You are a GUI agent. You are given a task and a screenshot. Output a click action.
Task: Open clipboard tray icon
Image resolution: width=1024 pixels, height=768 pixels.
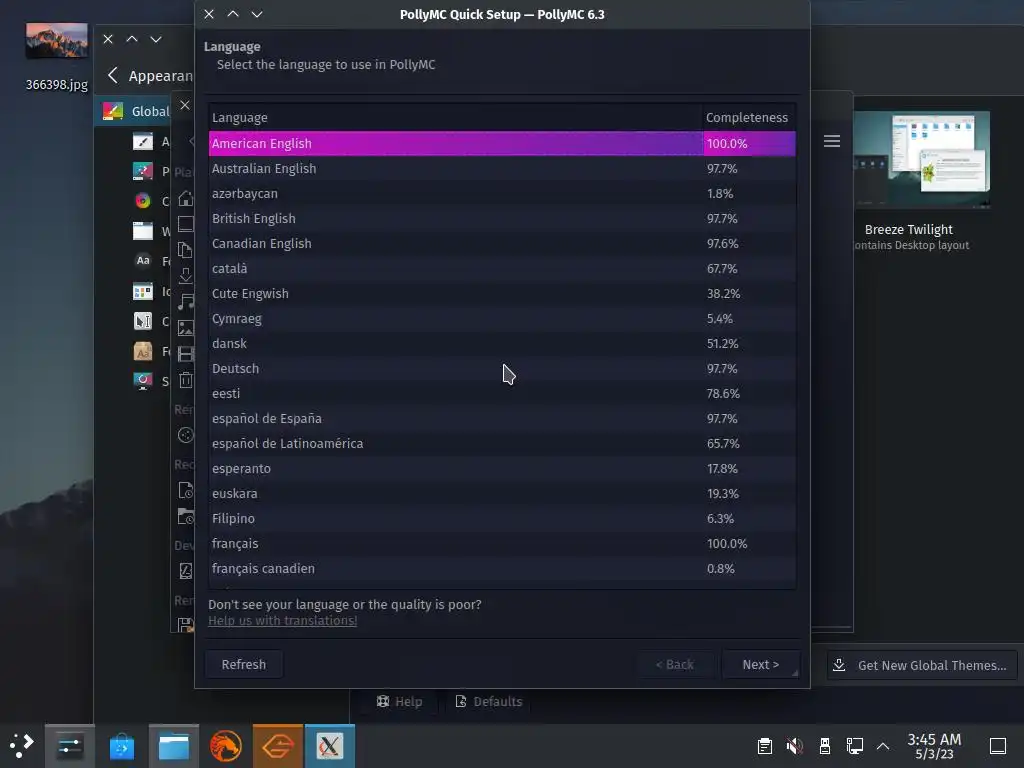(765, 746)
